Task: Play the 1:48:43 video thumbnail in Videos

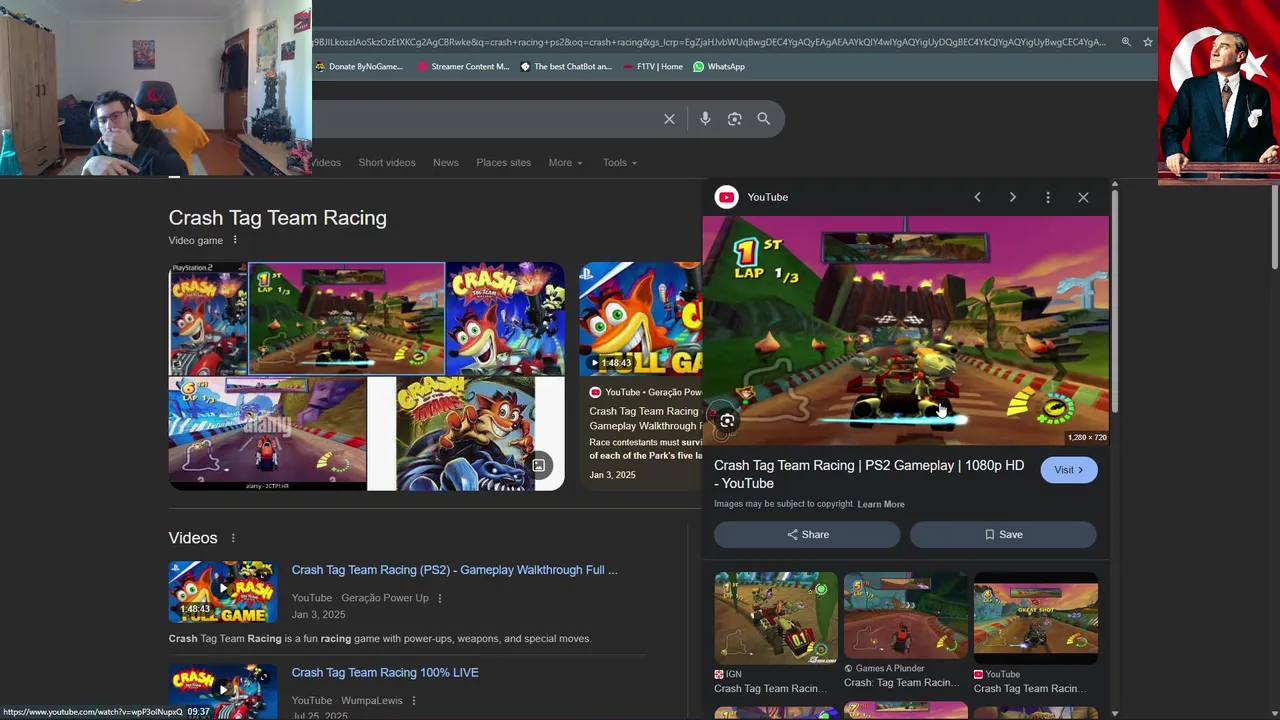Action: click(223, 592)
